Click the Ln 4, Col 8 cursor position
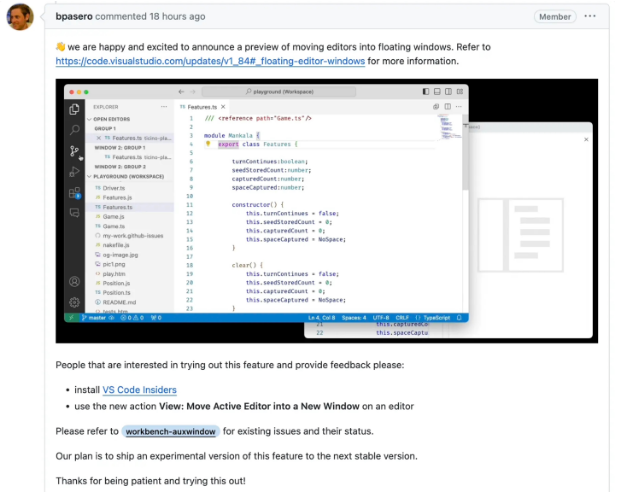The image size is (620, 492). (x=321, y=318)
